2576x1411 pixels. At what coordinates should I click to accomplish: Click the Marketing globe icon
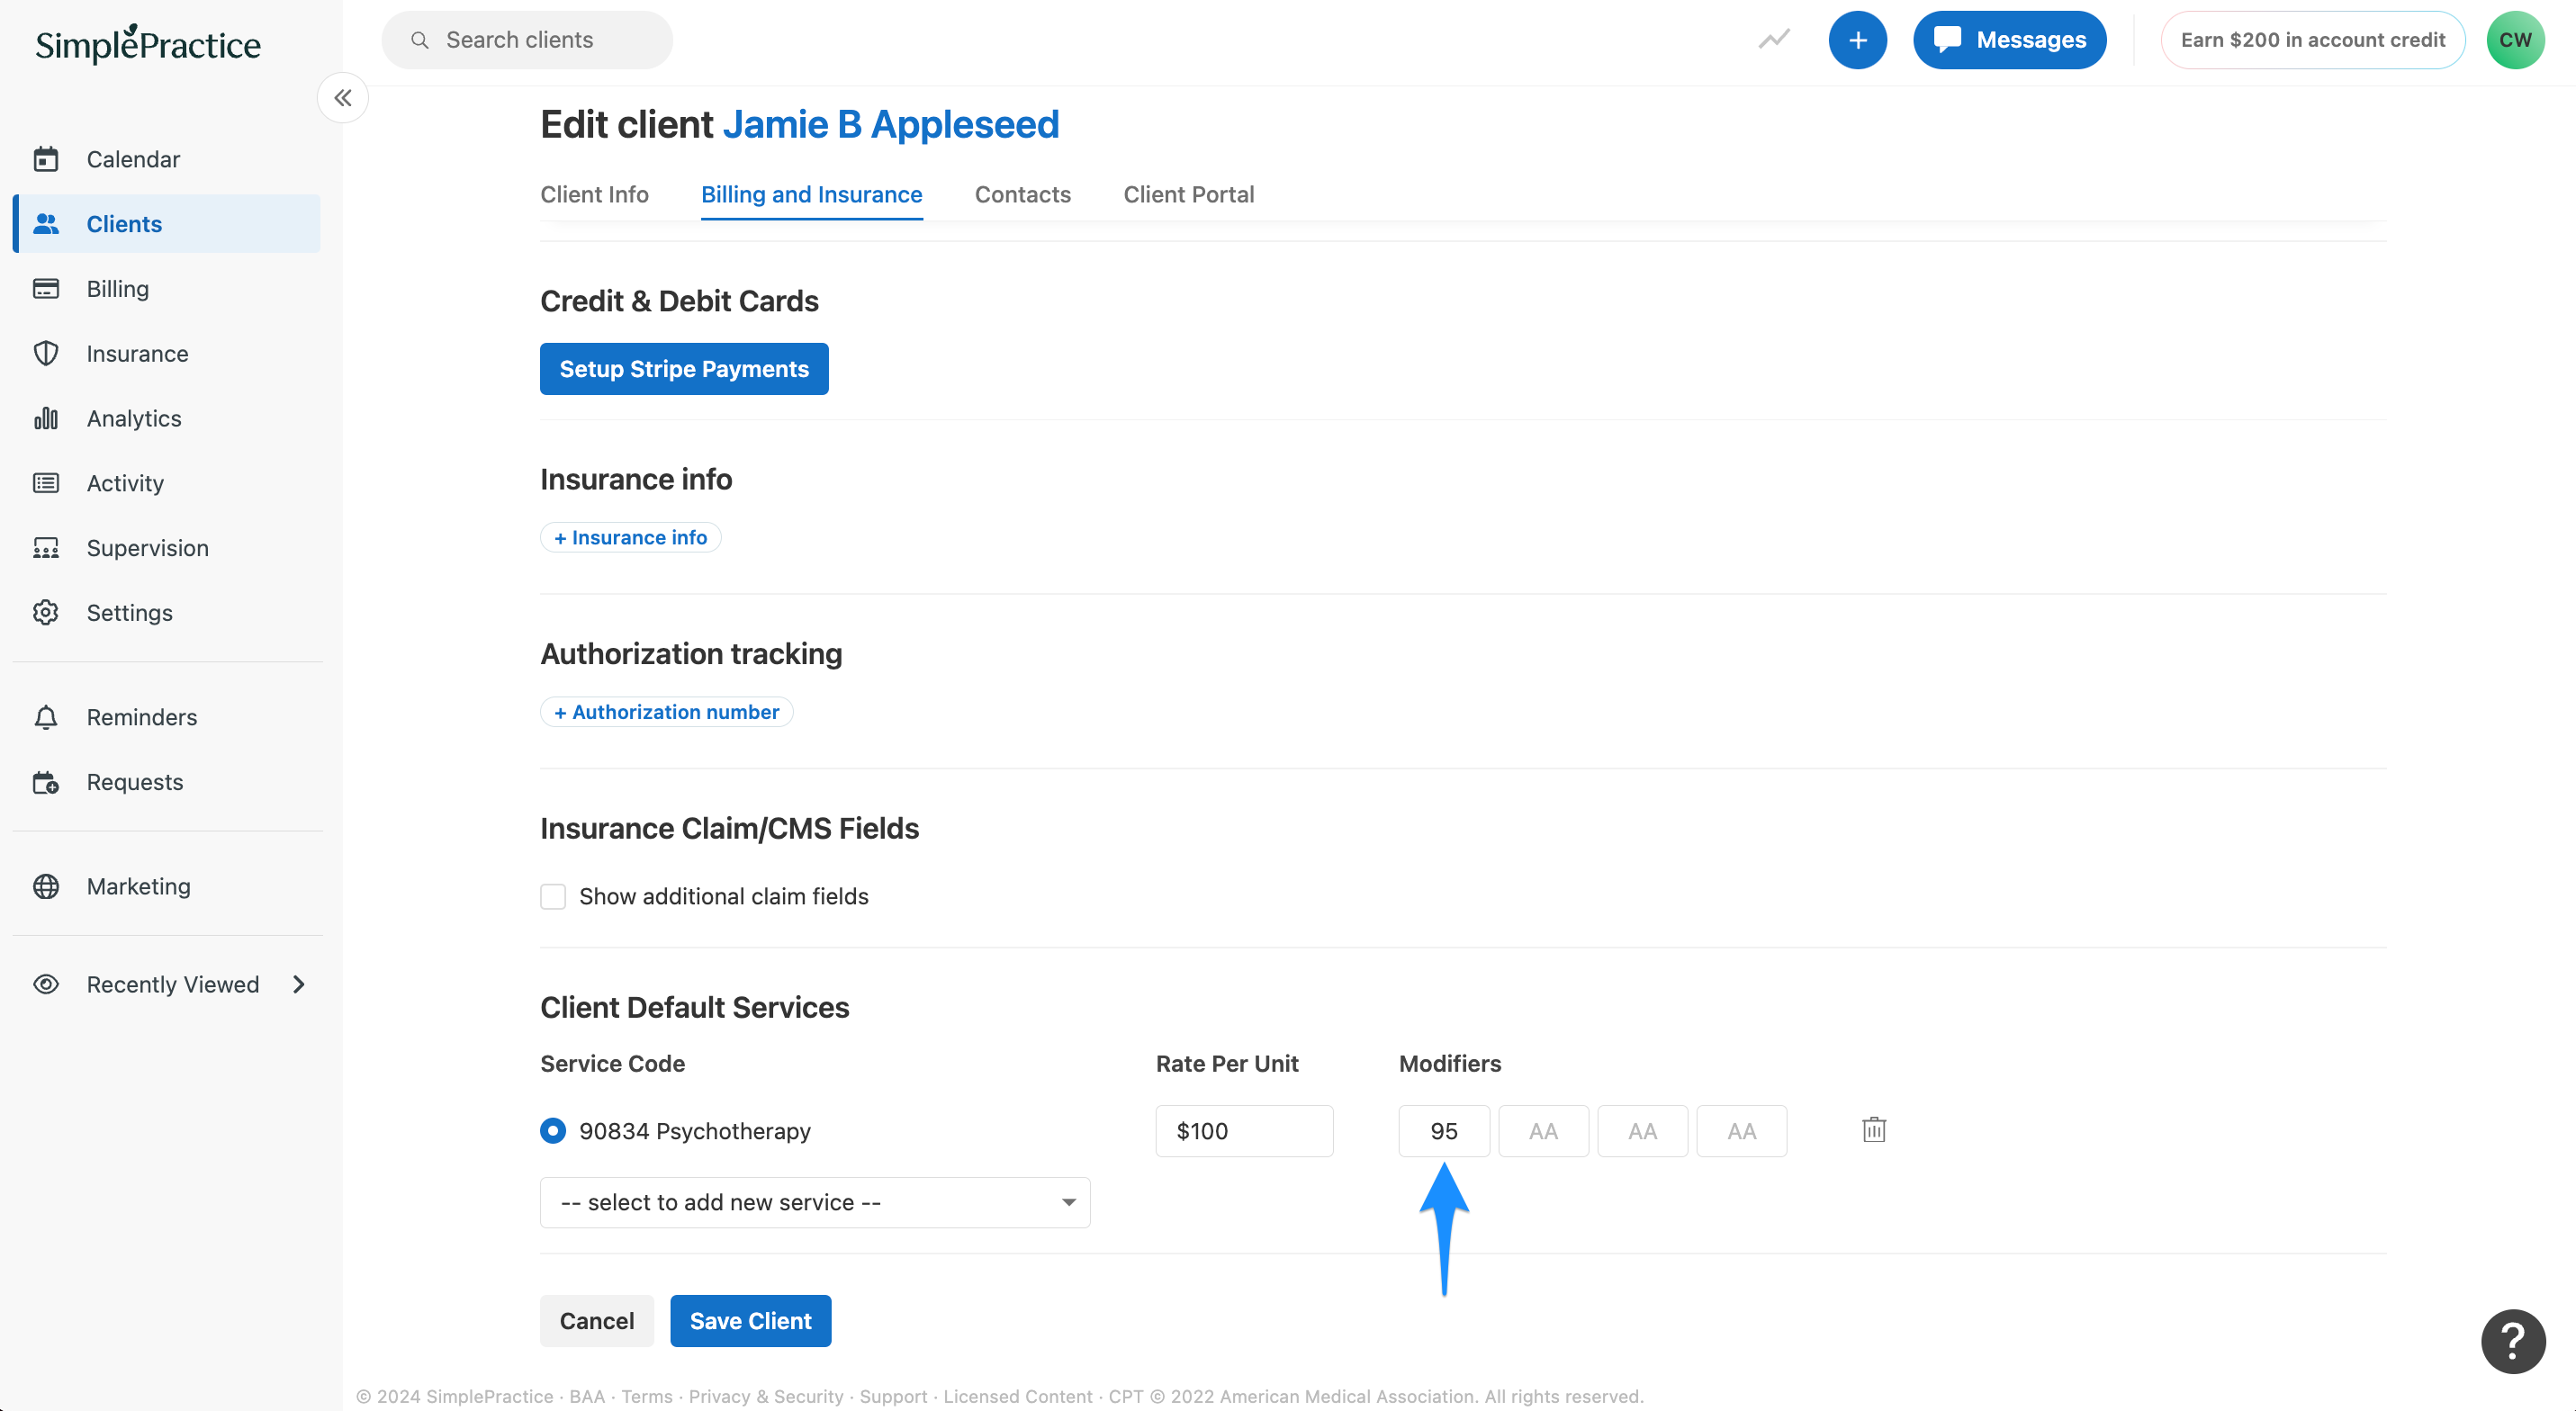tap(46, 886)
